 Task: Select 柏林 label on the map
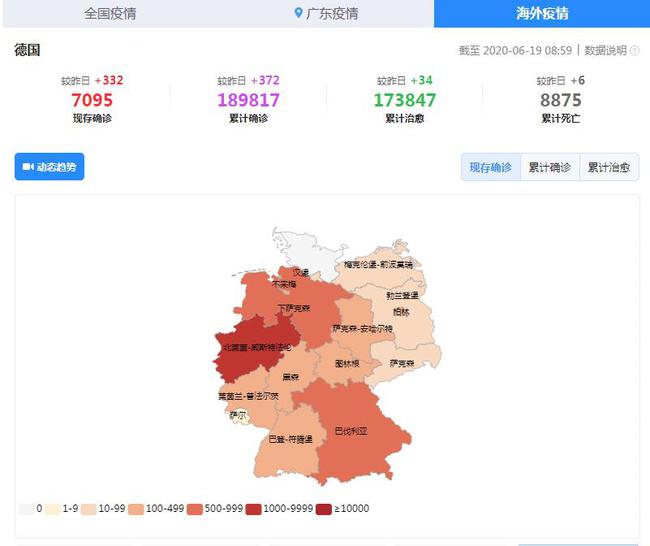[x=401, y=312]
